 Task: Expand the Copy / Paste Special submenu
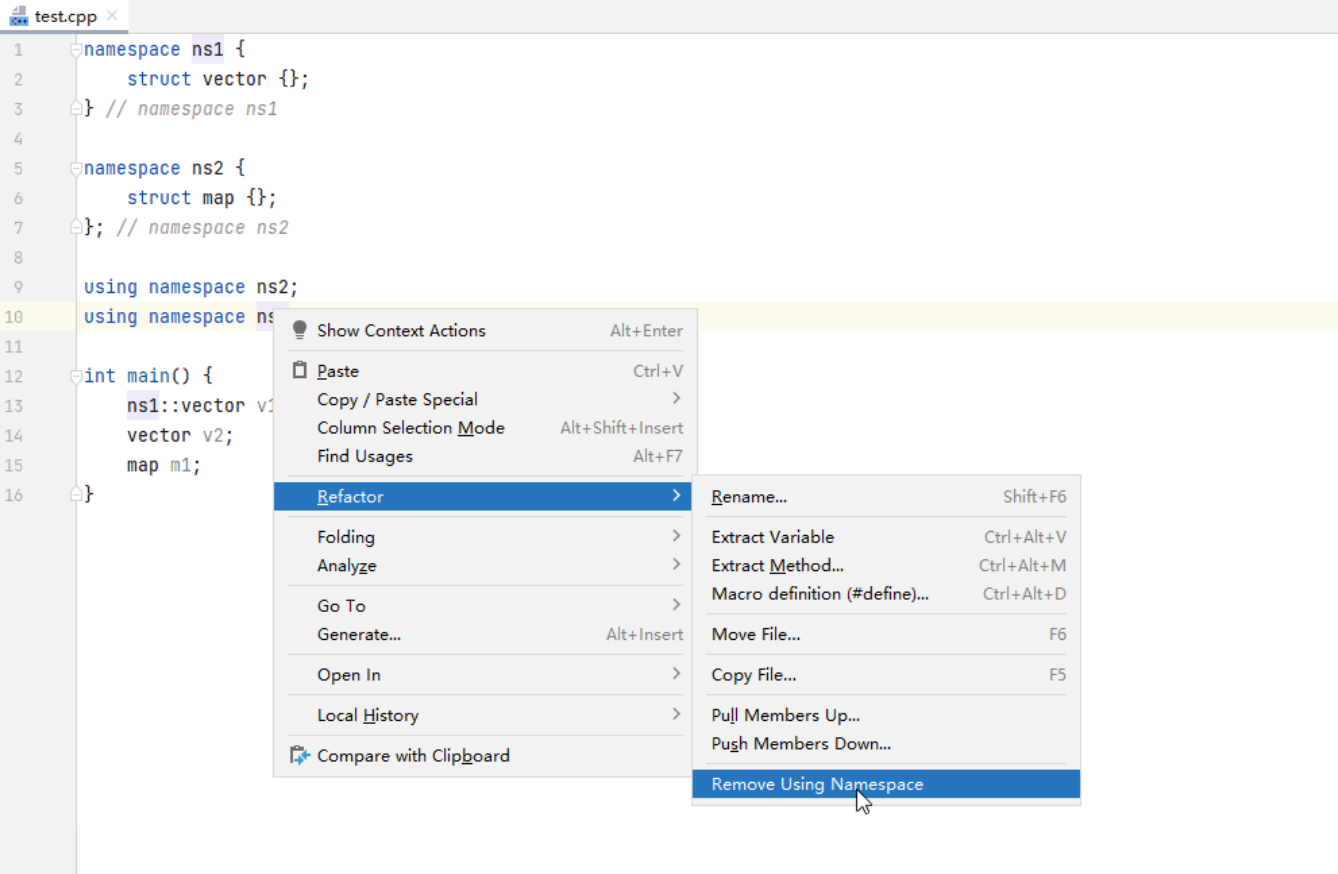397,399
